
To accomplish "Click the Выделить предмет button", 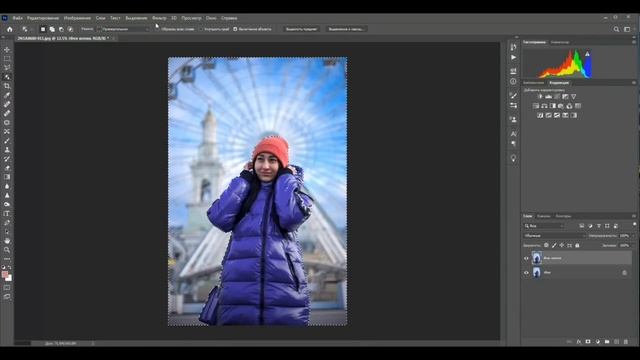I will (302, 29).
